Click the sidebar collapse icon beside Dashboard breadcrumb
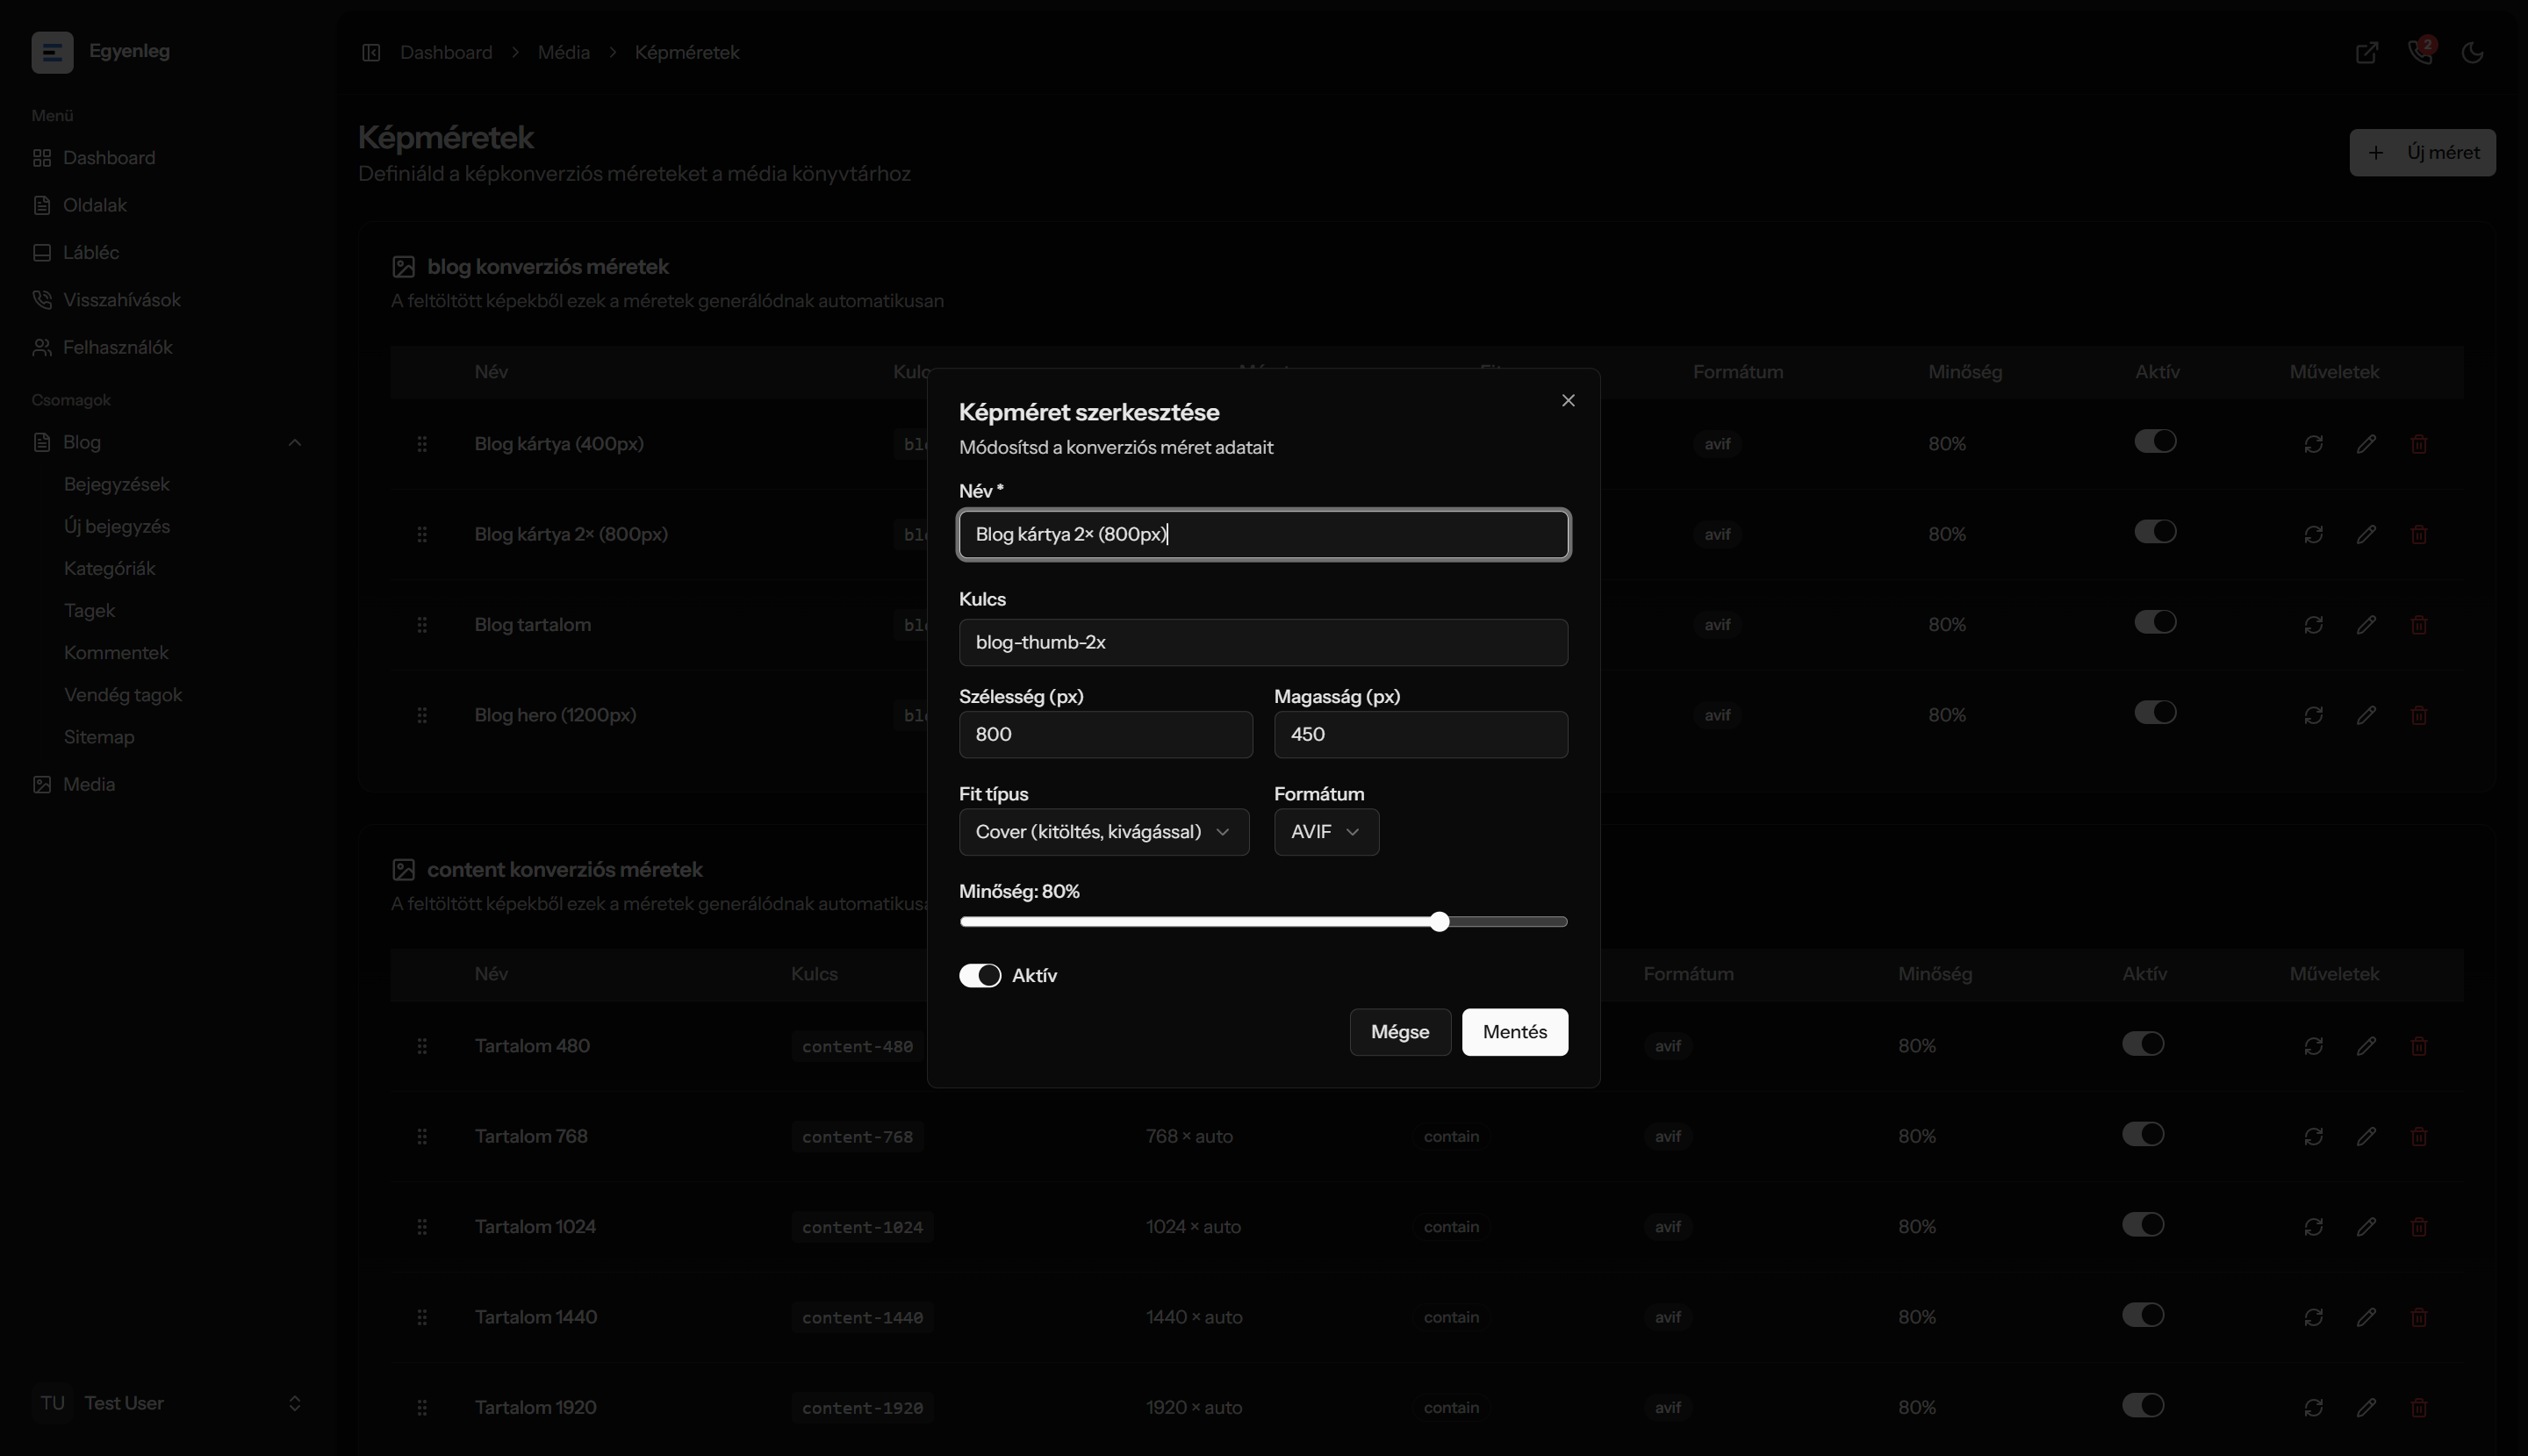Screen dimensions: 2528x1456 pyautogui.click(x=371, y=52)
